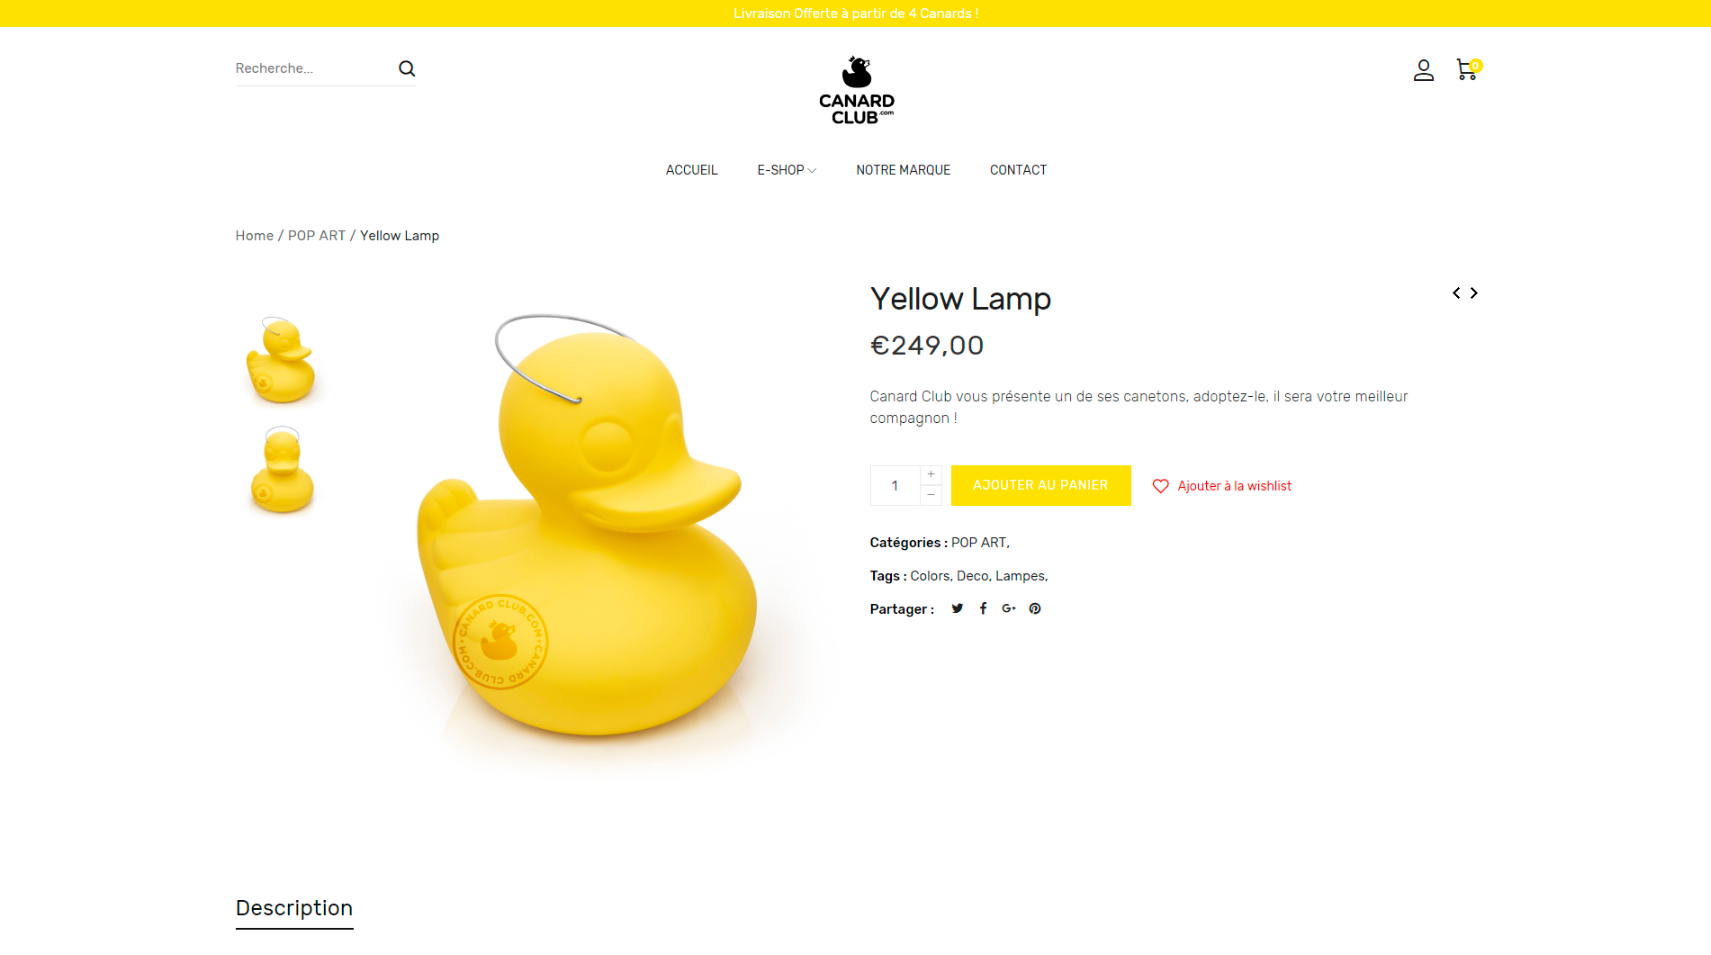Decrease quantity with the minus stepper
This screenshot has width=1711, height=955.
pos(931,495)
